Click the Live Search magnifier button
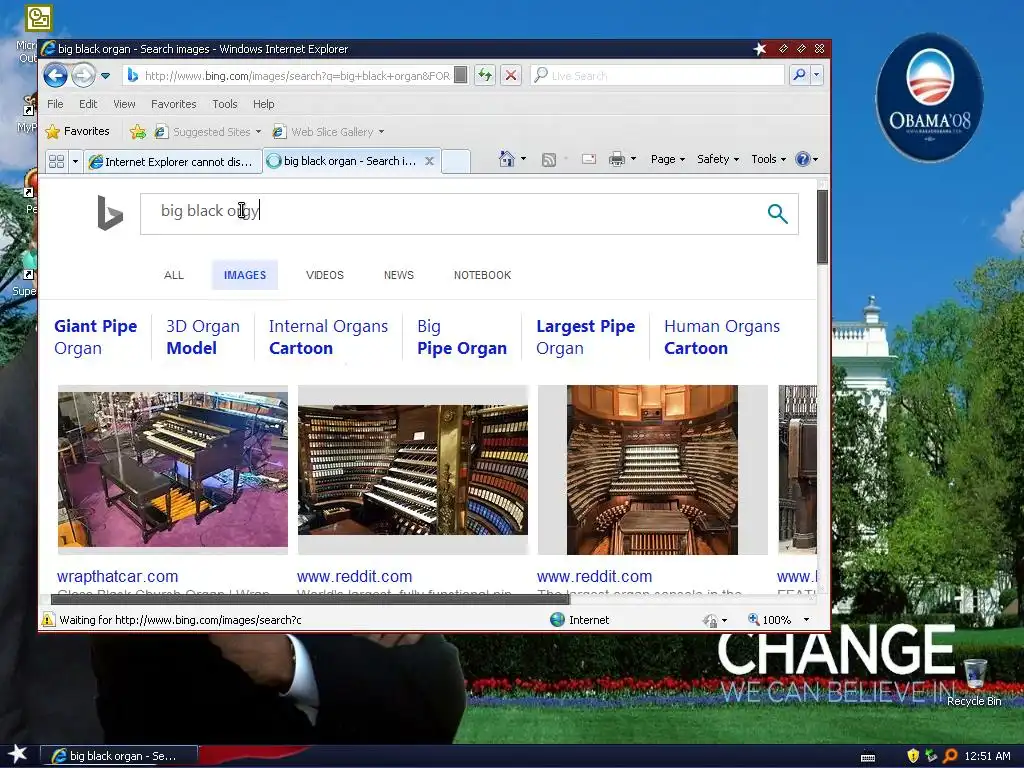The image size is (1024, 768). [x=799, y=76]
